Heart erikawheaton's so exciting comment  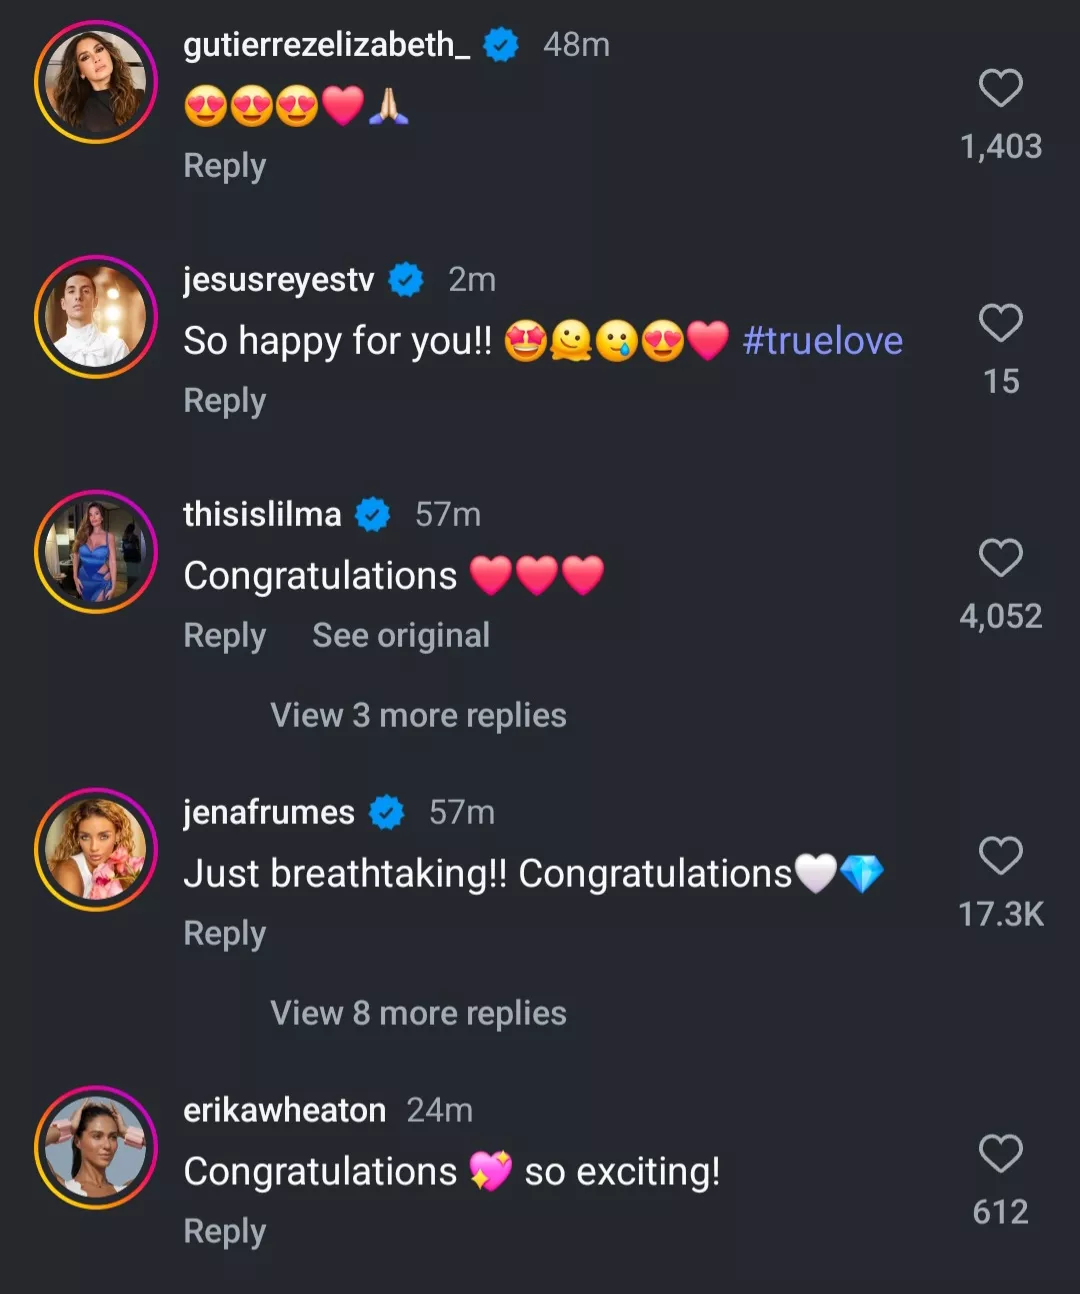pyautogui.click(x=1000, y=1154)
